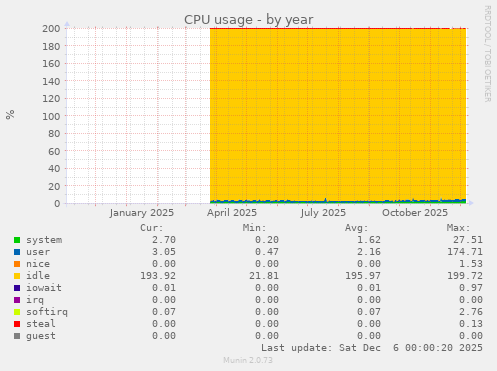This screenshot has height=371, width=497.
Task: Click softirq current value 0.07
Action: (164, 312)
